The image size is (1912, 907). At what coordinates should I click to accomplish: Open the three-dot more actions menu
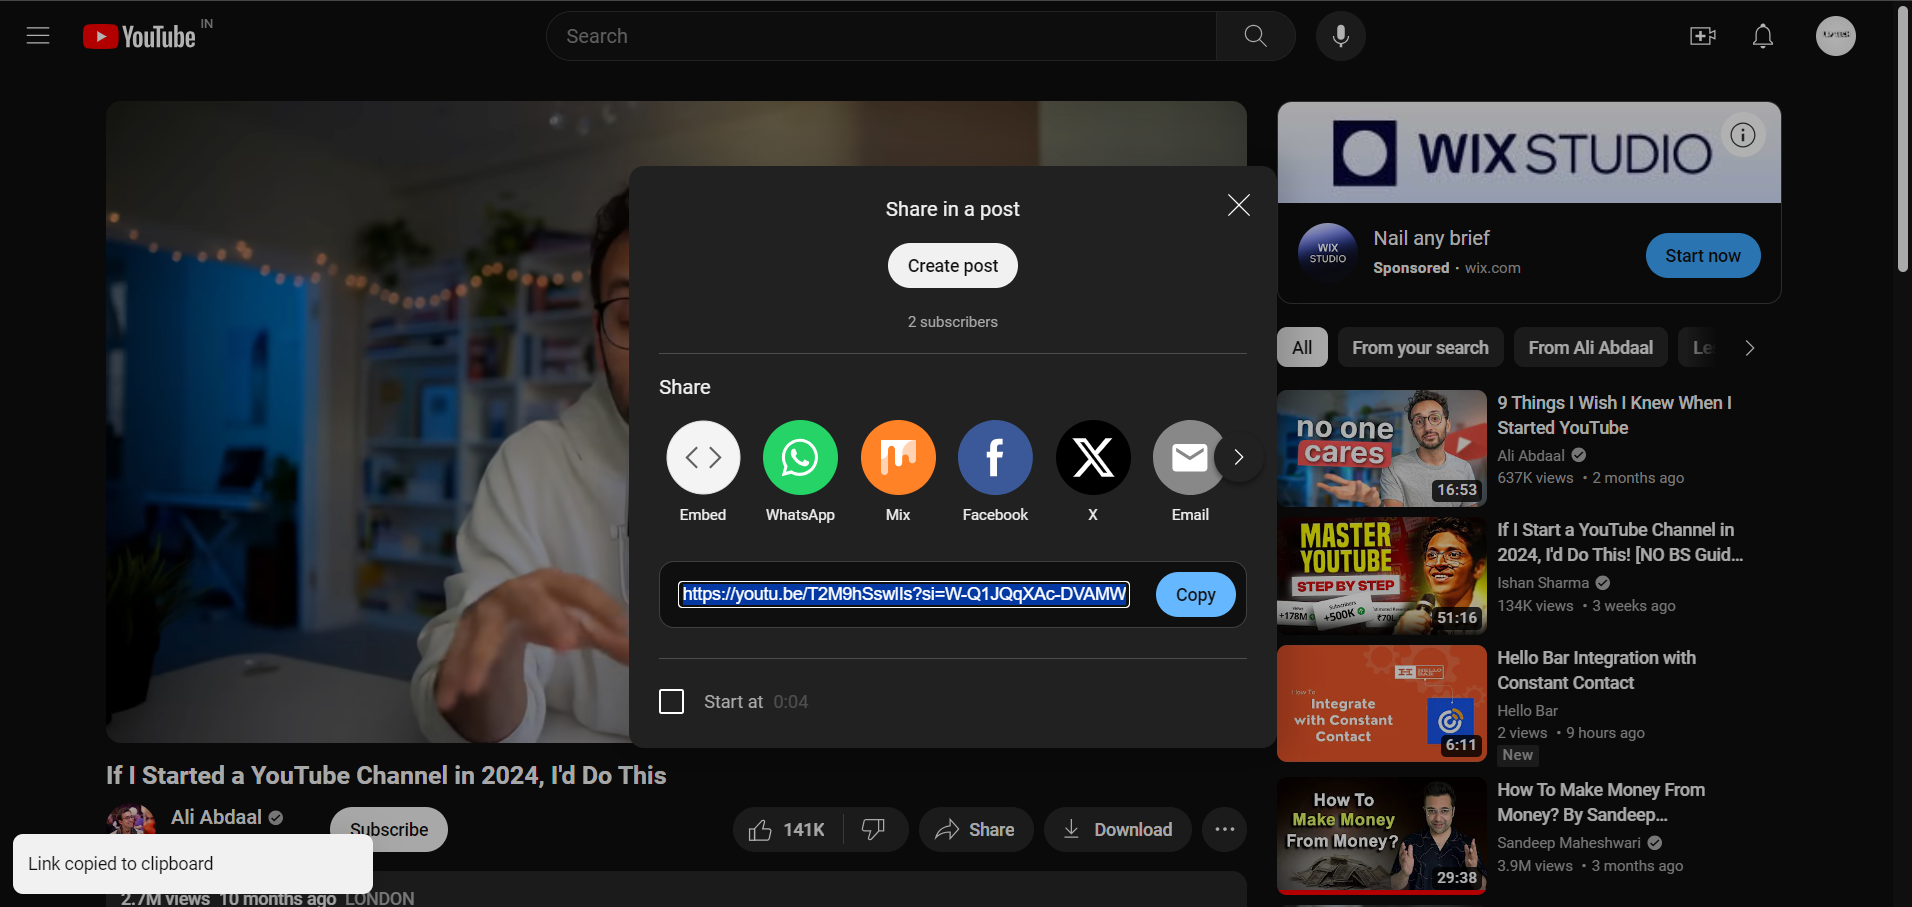pyautogui.click(x=1225, y=830)
